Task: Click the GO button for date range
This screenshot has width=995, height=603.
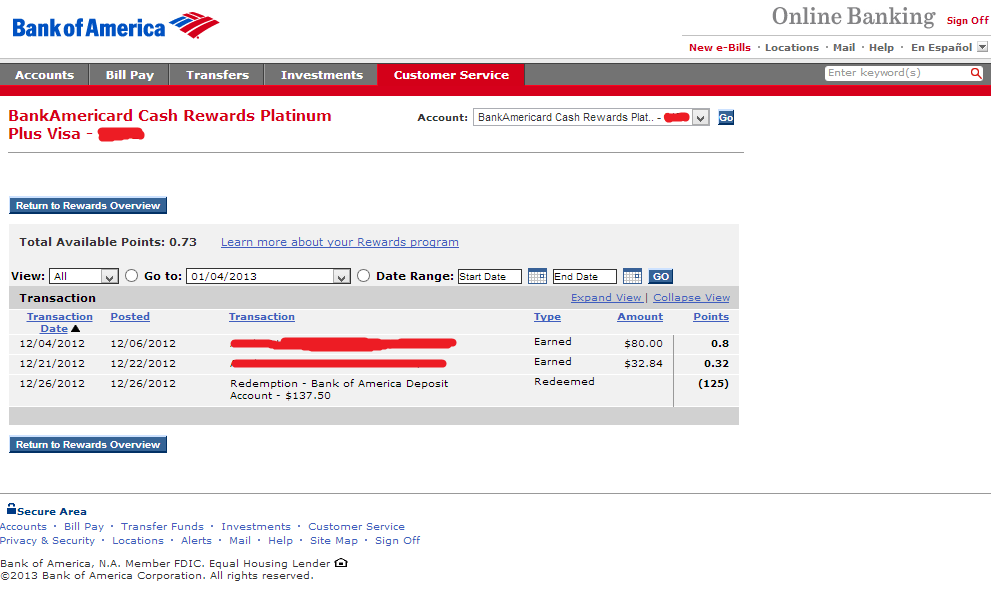Action: (x=661, y=276)
